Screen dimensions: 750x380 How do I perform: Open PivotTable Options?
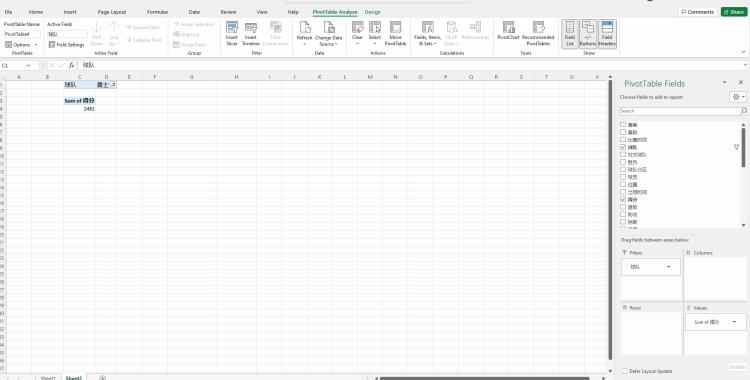22,45
